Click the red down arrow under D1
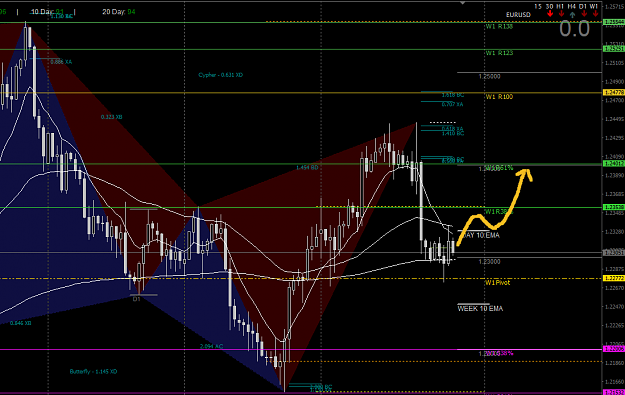This screenshot has width=625, height=395. (584, 14)
